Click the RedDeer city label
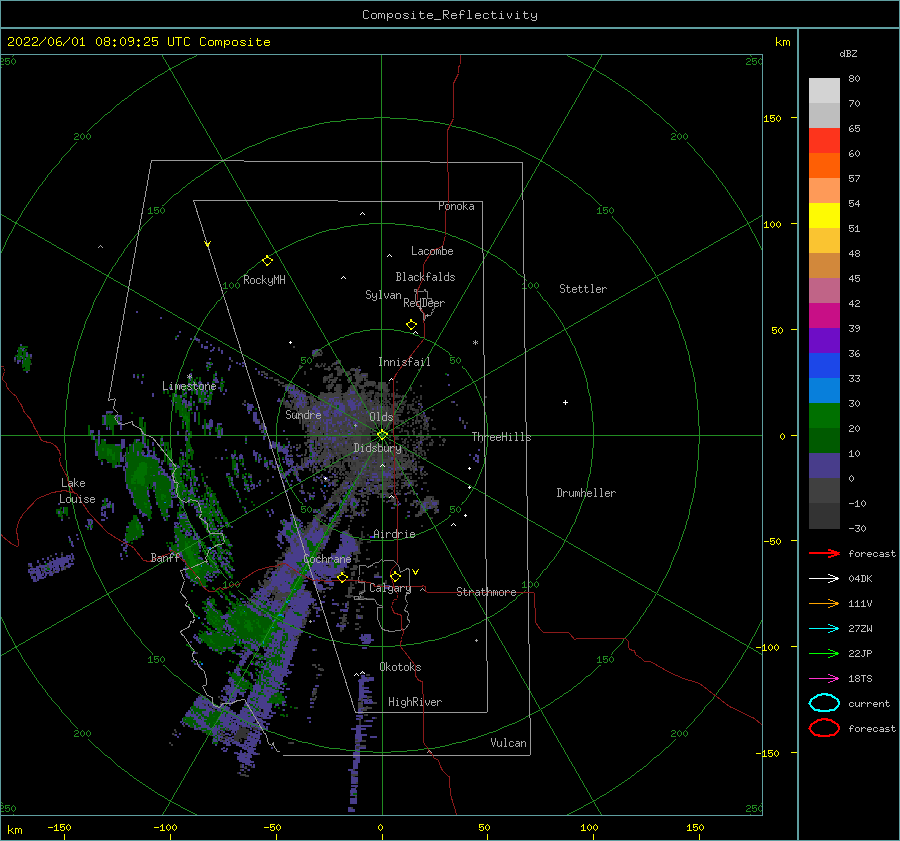 [x=424, y=303]
